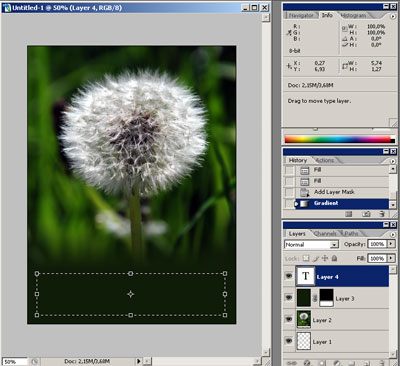400x366 pixels.
Task: Open the Info panel crosshair units options
Action: pyautogui.click(x=289, y=66)
